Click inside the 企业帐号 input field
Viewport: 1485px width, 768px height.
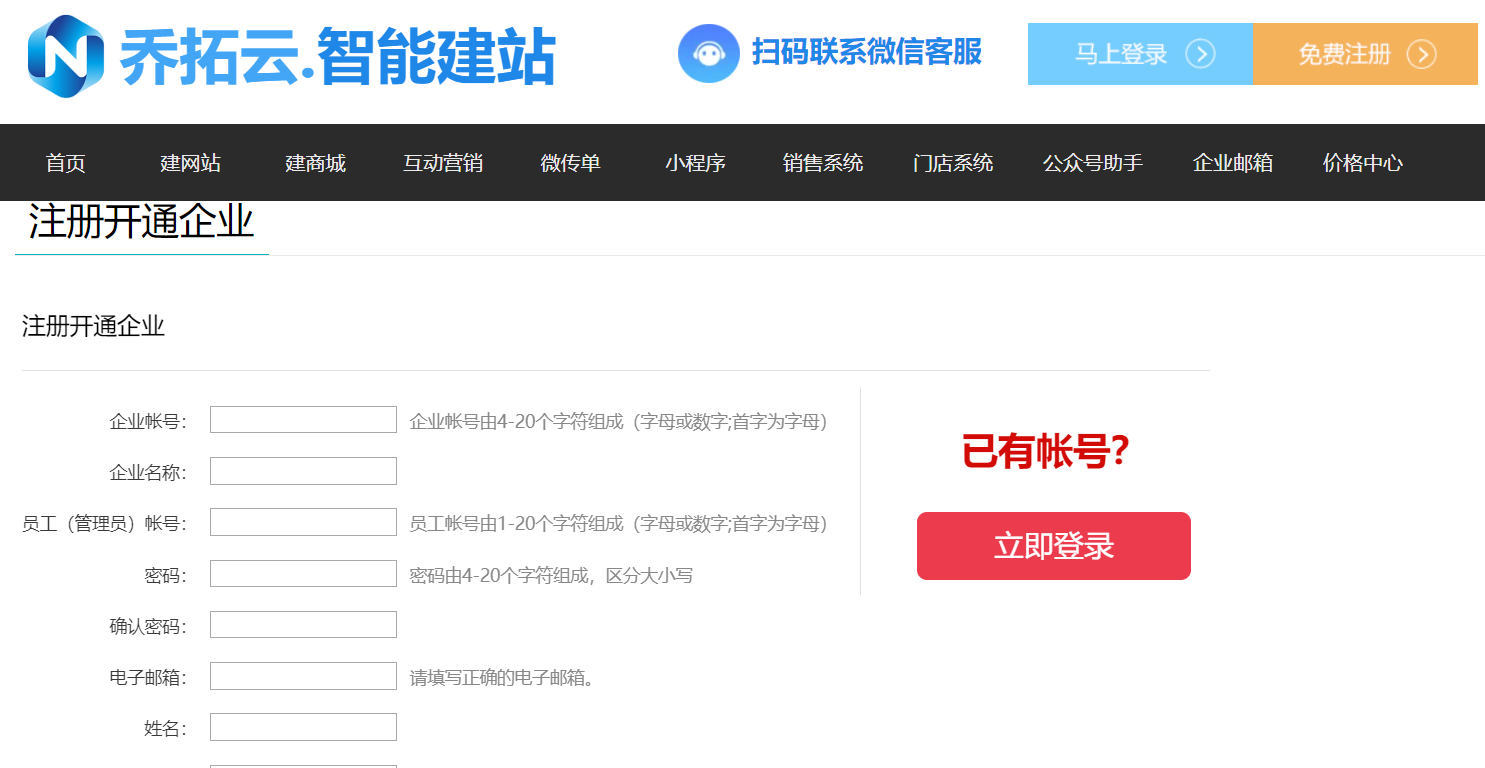[x=302, y=419]
